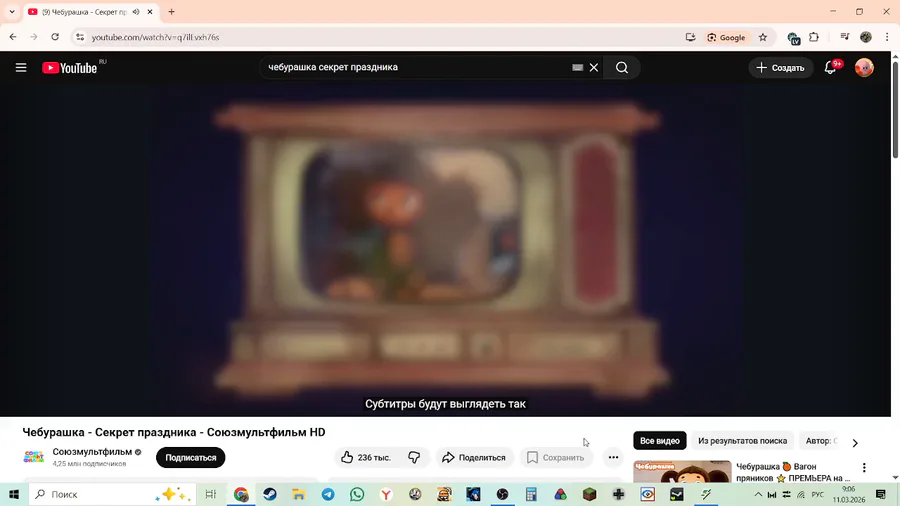900x506 pixels.
Task: Run search with the magnifier button
Action: pos(622,68)
